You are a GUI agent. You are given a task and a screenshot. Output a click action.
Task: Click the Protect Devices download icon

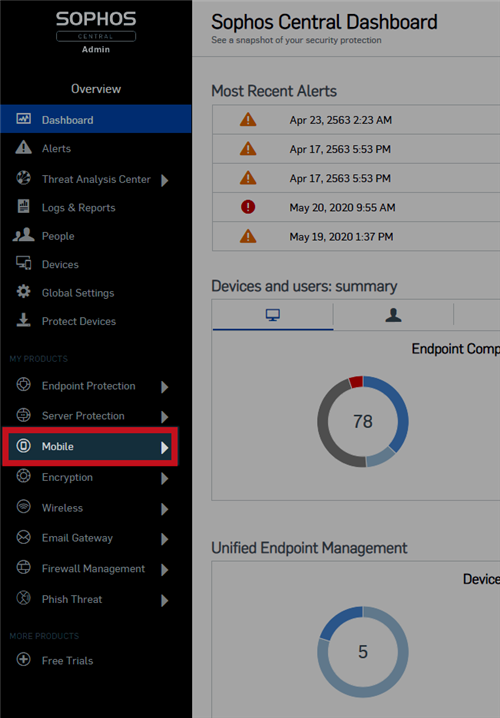(23, 320)
